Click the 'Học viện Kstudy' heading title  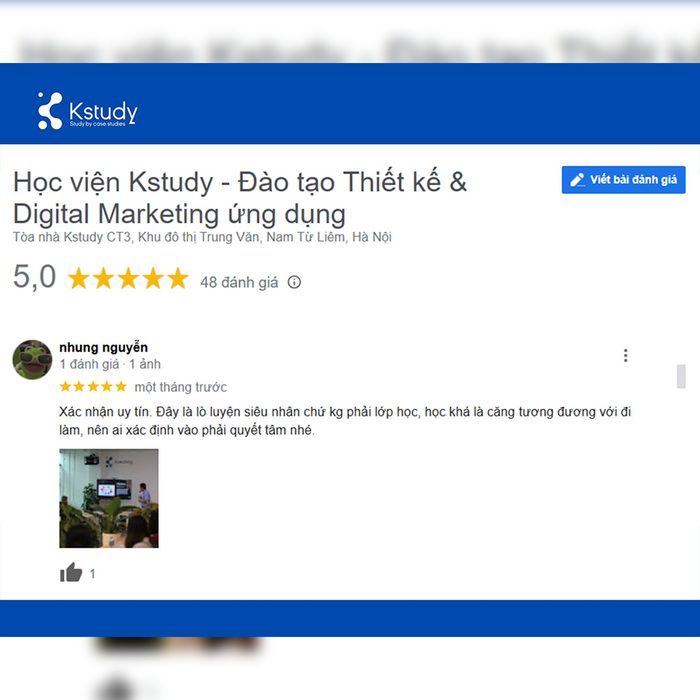point(240,198)
